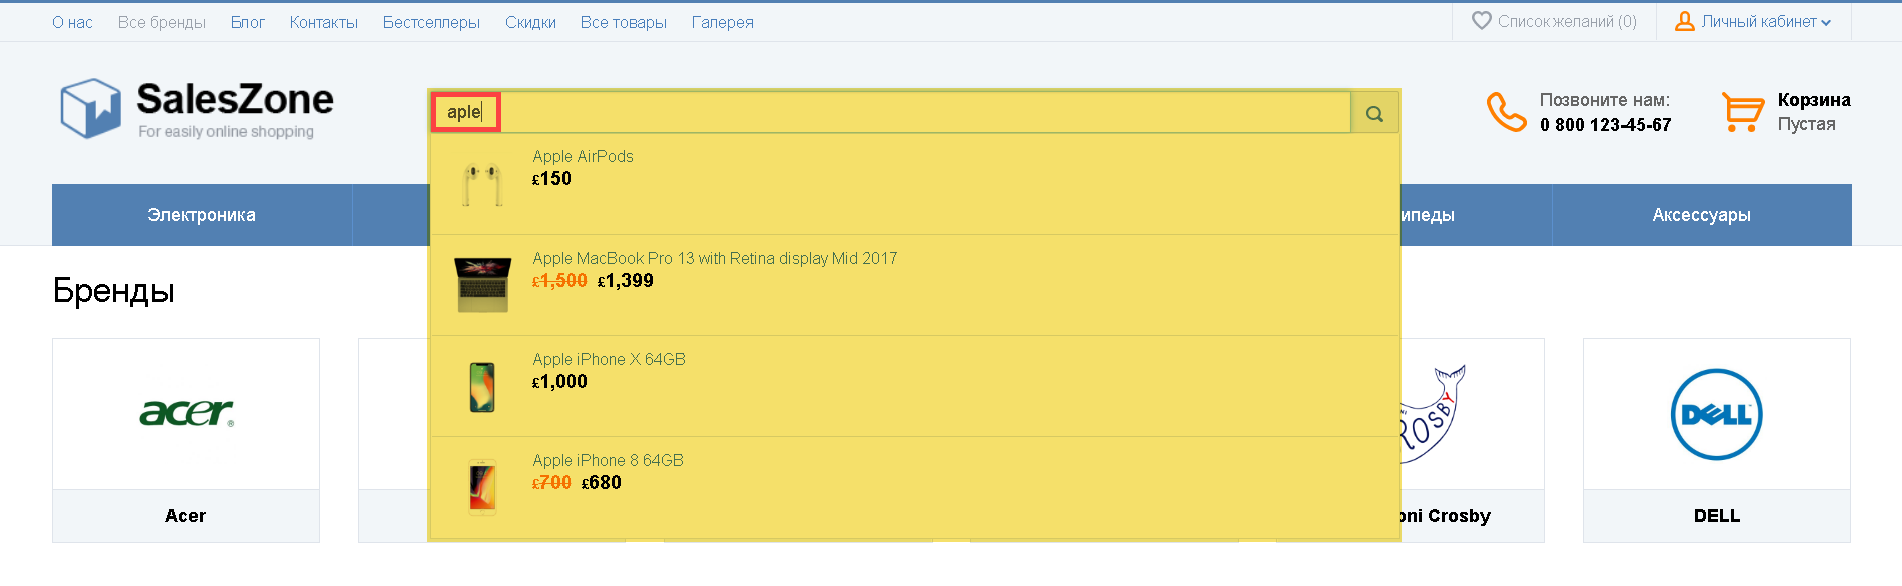The width and height of the screenshot is (1902, 586).
Task: Click the DELL brand logo
Action: (1716, 414)
